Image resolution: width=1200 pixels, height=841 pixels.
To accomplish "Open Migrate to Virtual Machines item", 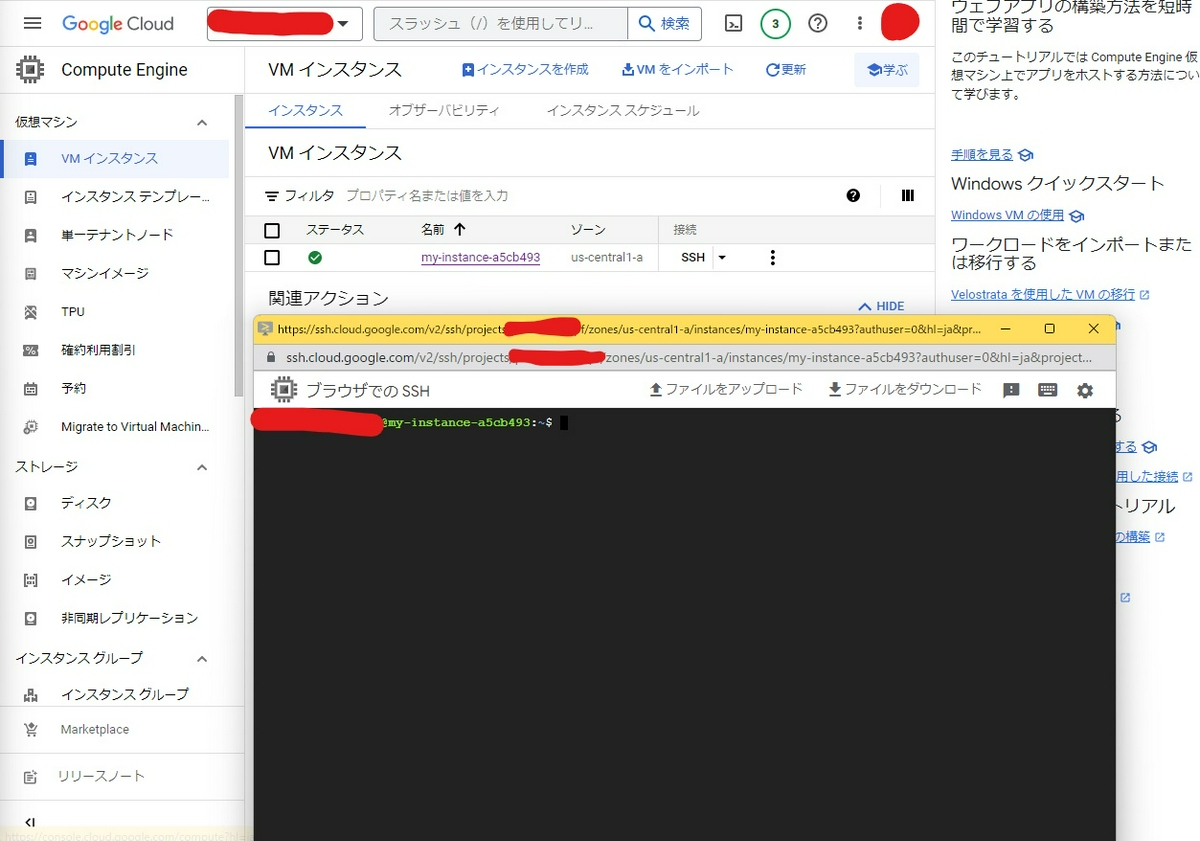I will click(115, 427).
